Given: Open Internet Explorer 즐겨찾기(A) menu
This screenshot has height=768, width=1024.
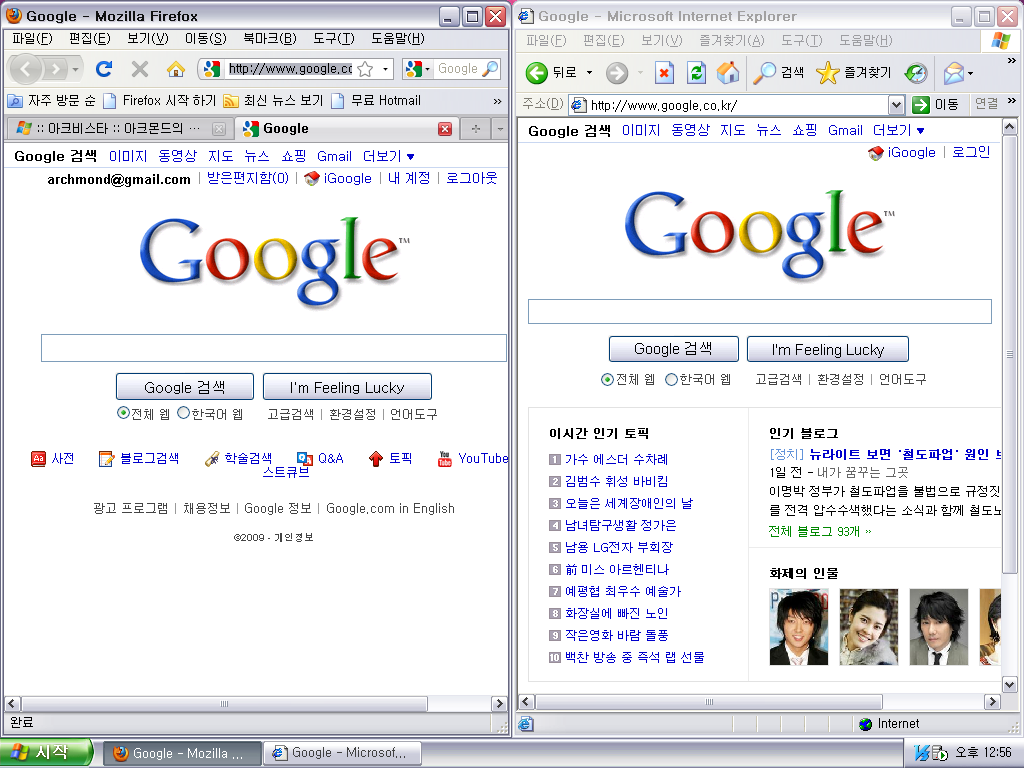Looking at the screenshot, I should 731,40.
